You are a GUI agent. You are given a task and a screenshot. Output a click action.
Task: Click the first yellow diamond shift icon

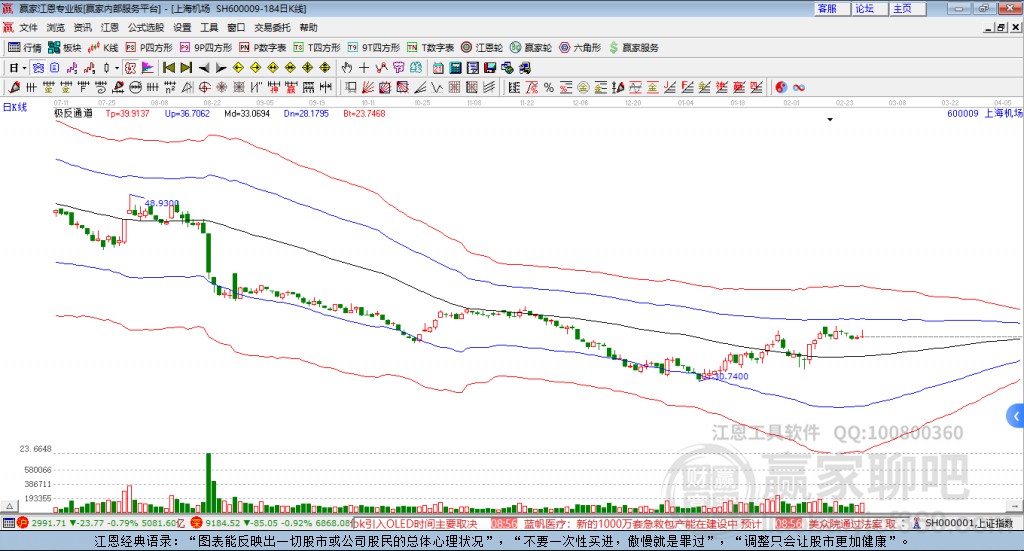tap(238, 68)
